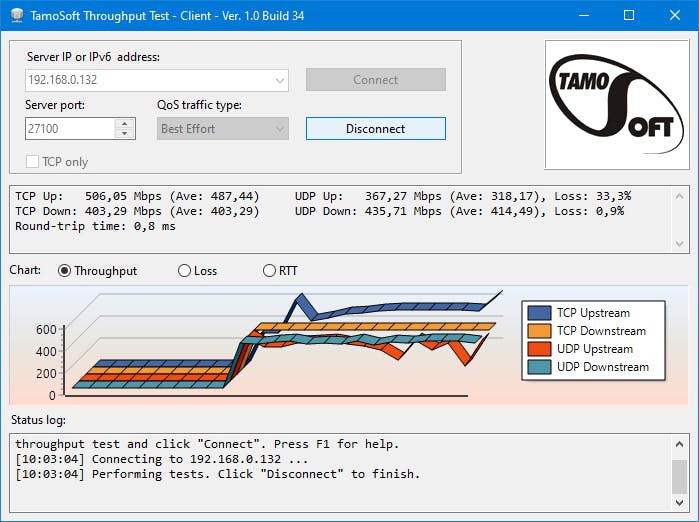Screen dimensions: 699x522
Task: Click the TamoSoft logo image
Action: pos(617,105)
